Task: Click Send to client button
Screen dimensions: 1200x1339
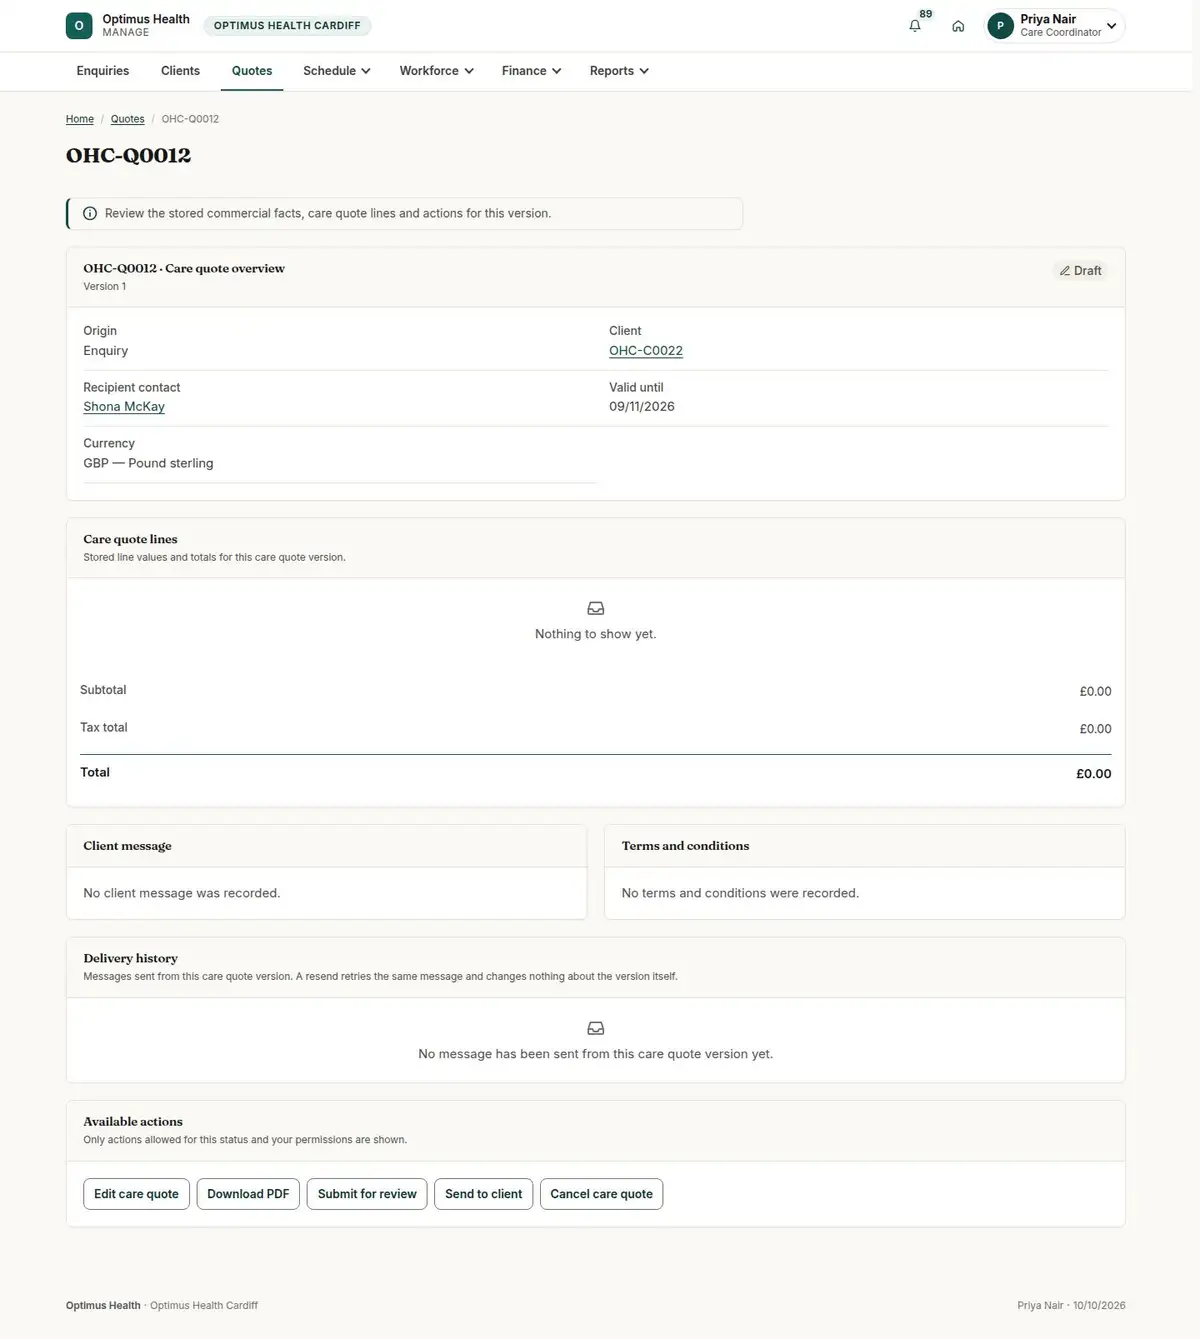Action: pyautogui.click(x=484, y=1194)
